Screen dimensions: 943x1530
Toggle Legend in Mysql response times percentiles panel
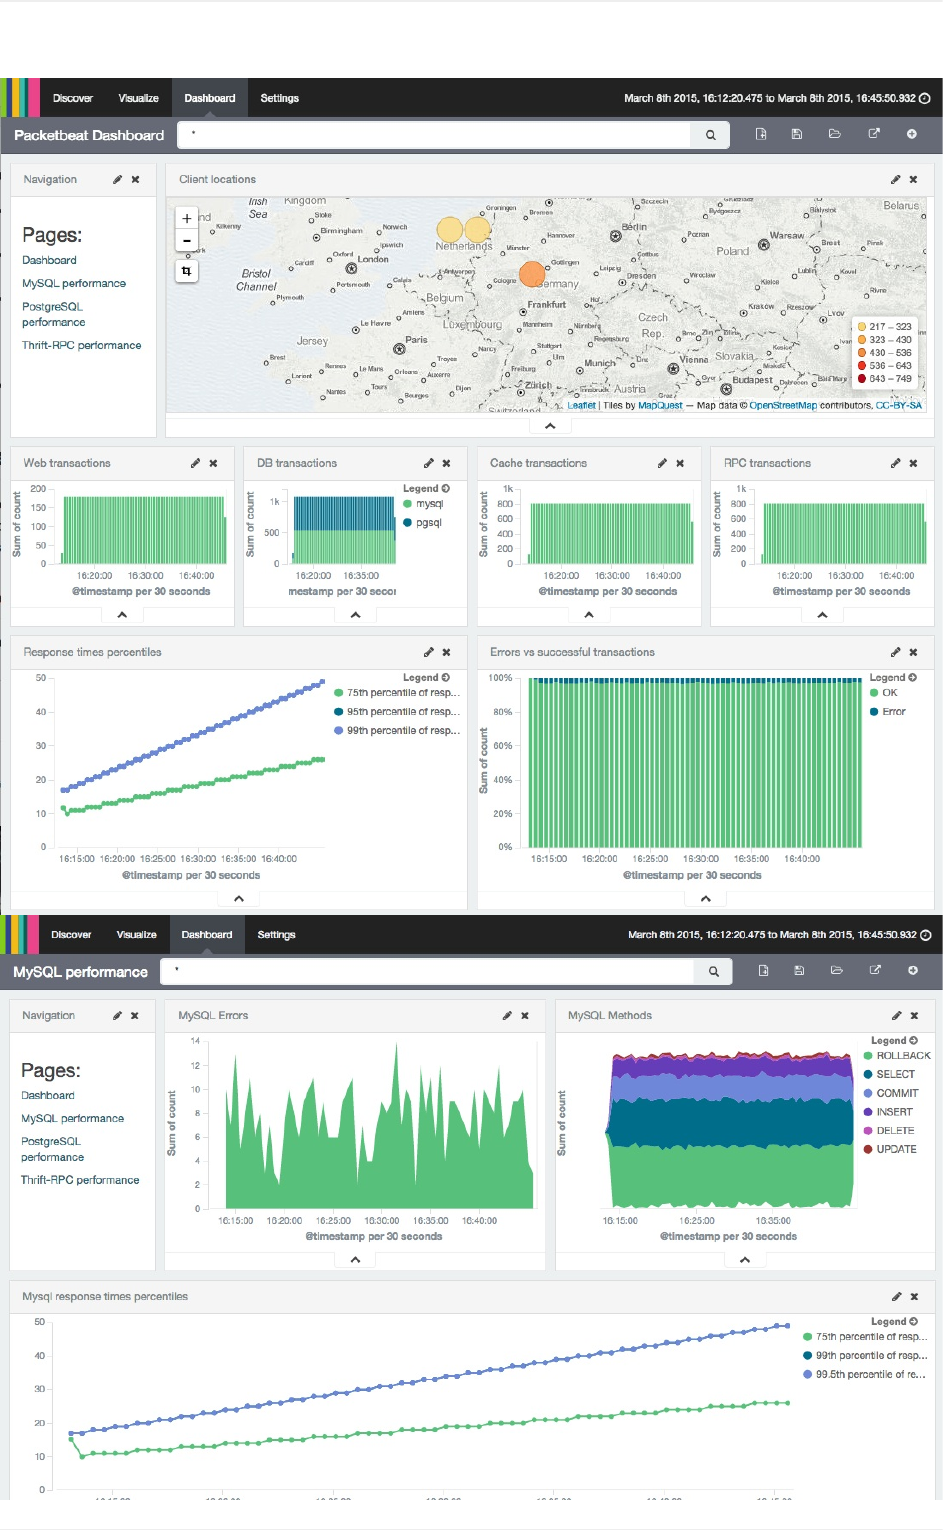894,1322
